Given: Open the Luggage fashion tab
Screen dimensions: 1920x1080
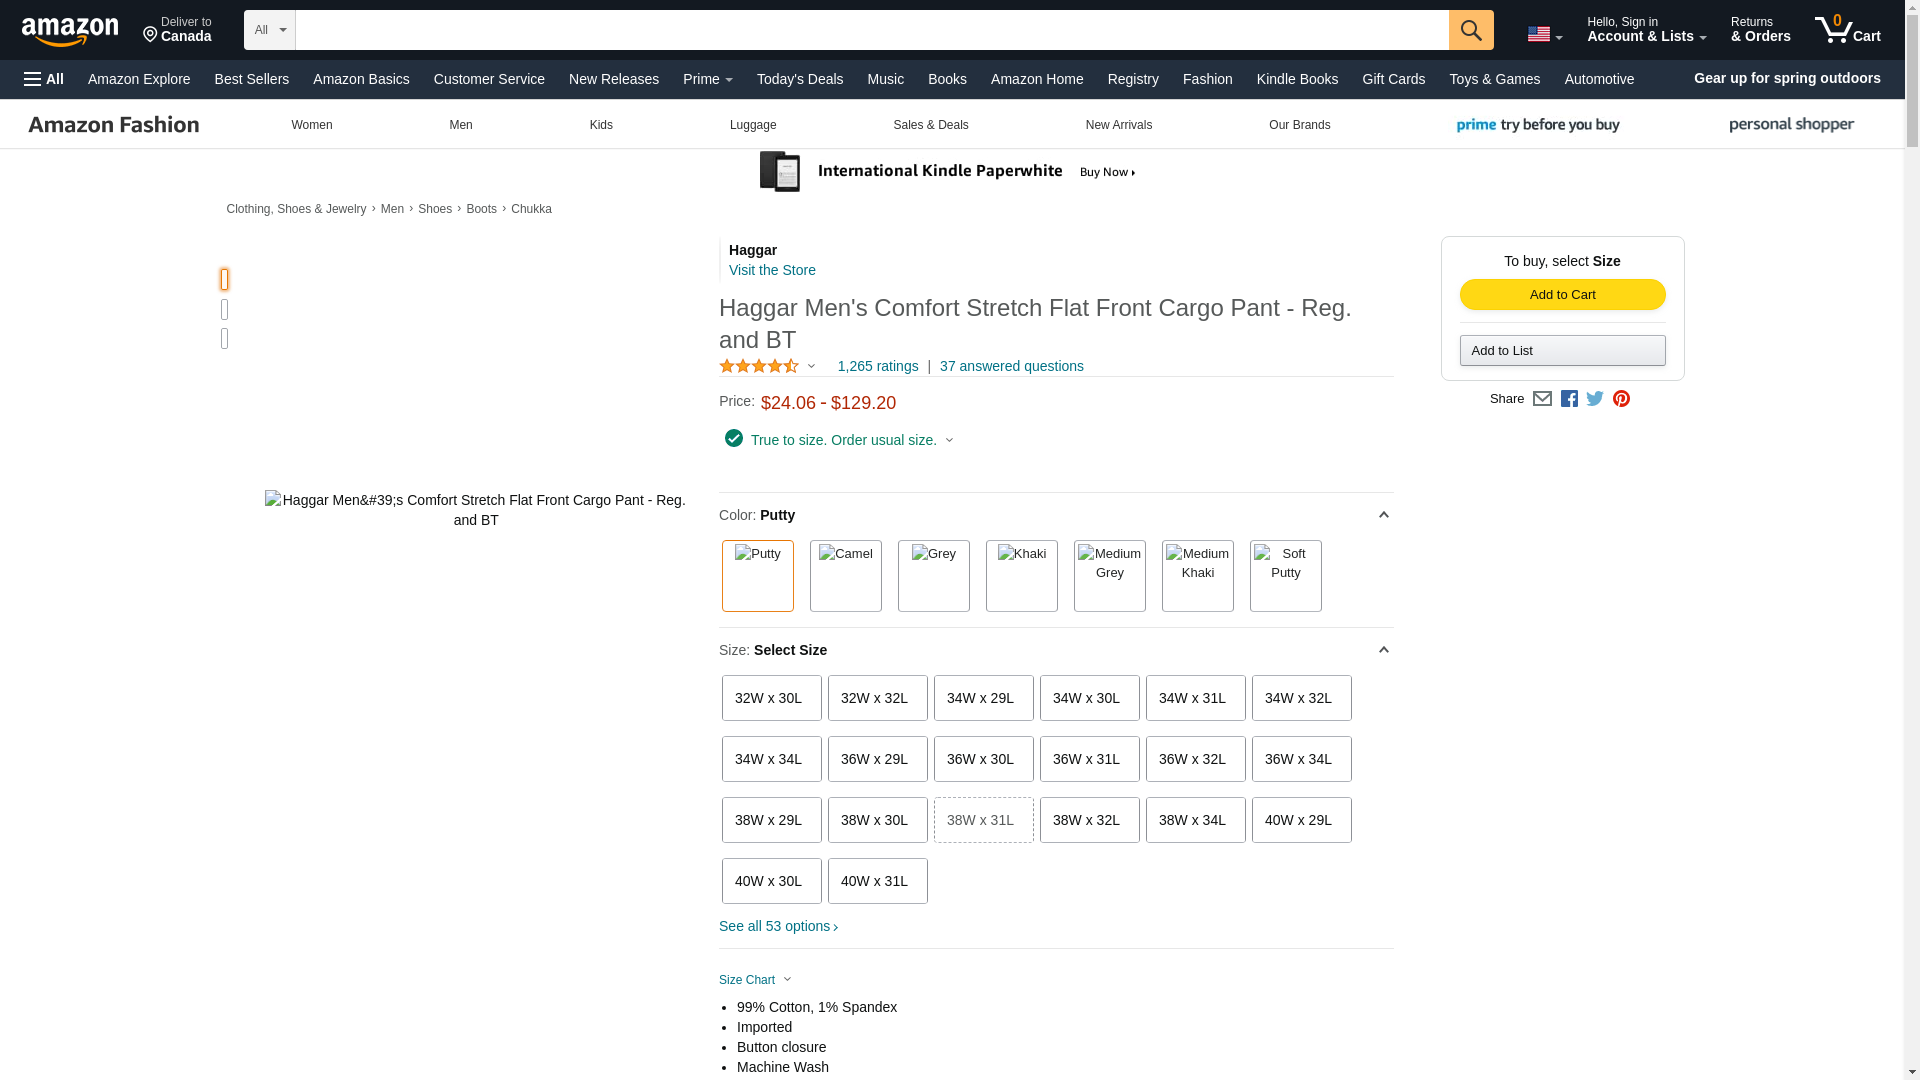Looking at the screenshot, I should [x=753, y=125].
